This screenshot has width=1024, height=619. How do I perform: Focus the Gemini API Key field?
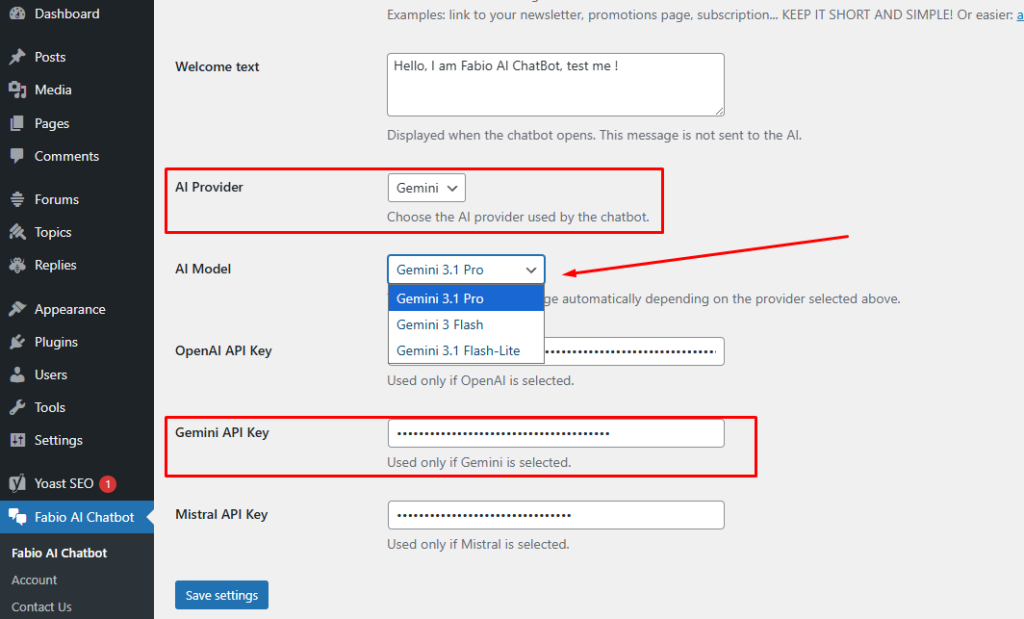[556, 434]
